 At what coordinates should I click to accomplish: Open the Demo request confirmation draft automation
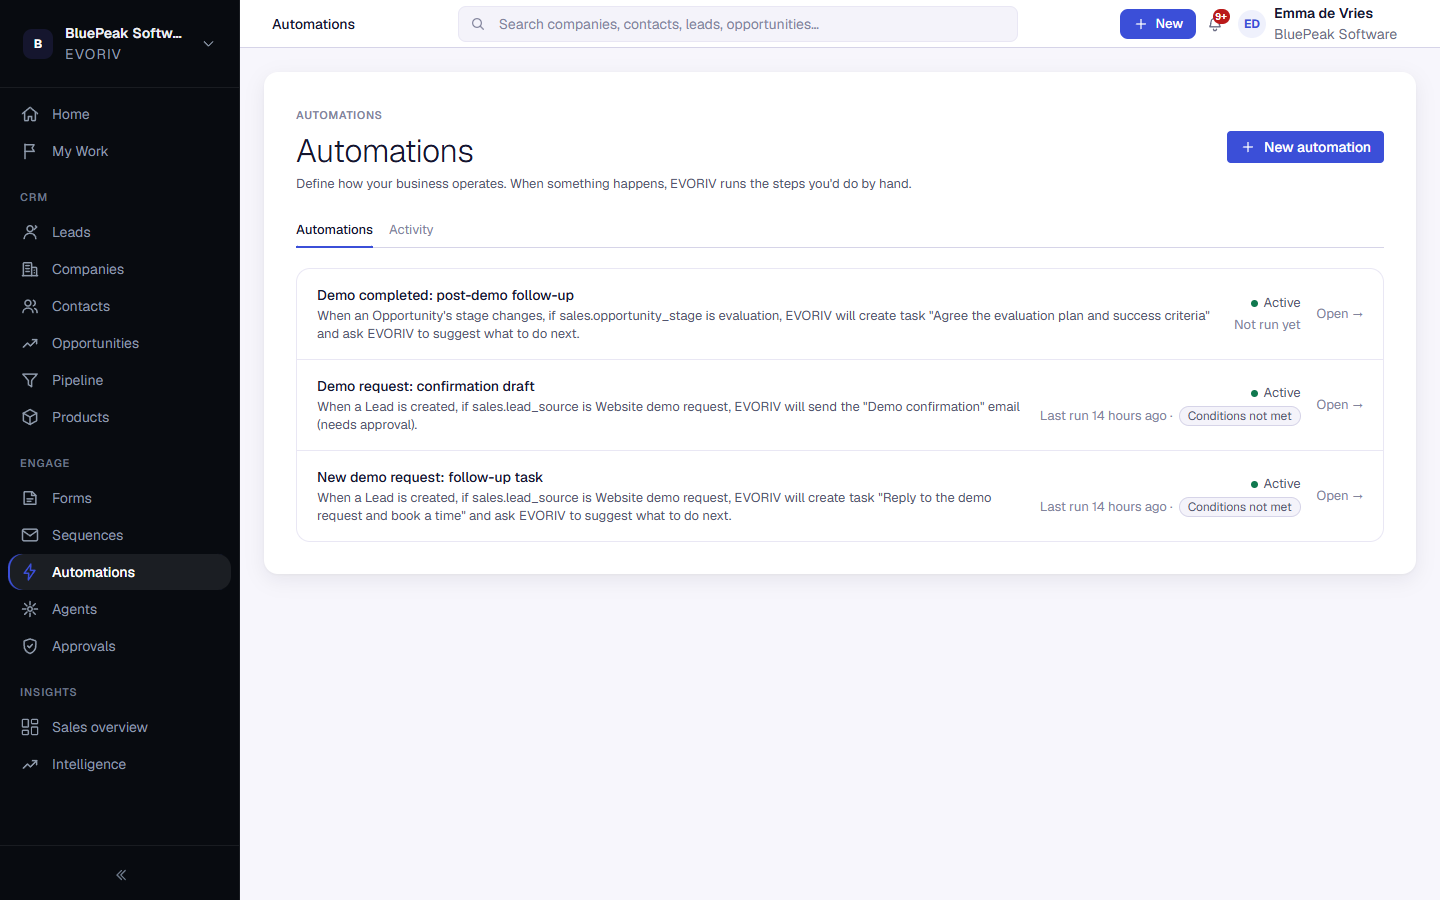[1340, 405]
